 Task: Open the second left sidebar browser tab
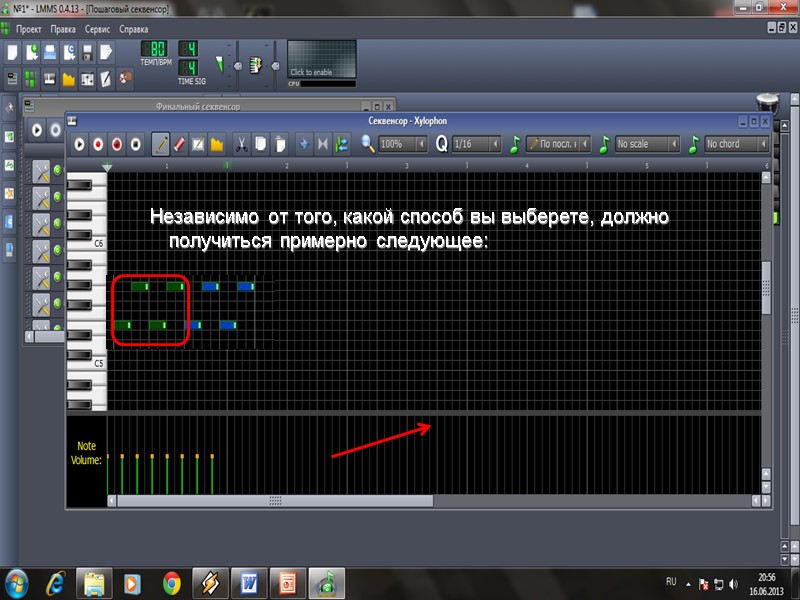point(9,137)
